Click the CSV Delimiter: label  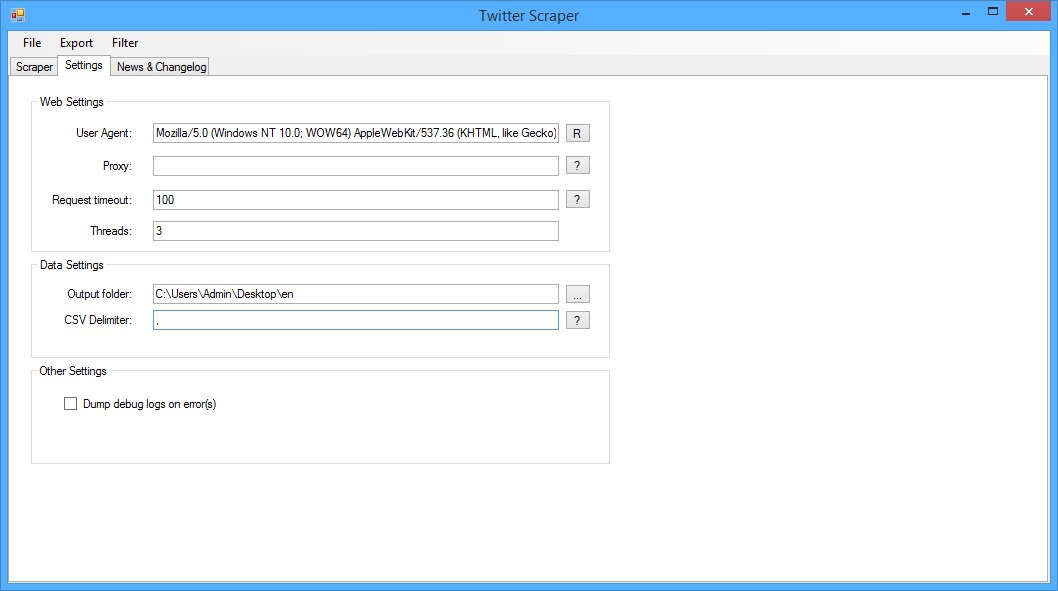[98, 320]
